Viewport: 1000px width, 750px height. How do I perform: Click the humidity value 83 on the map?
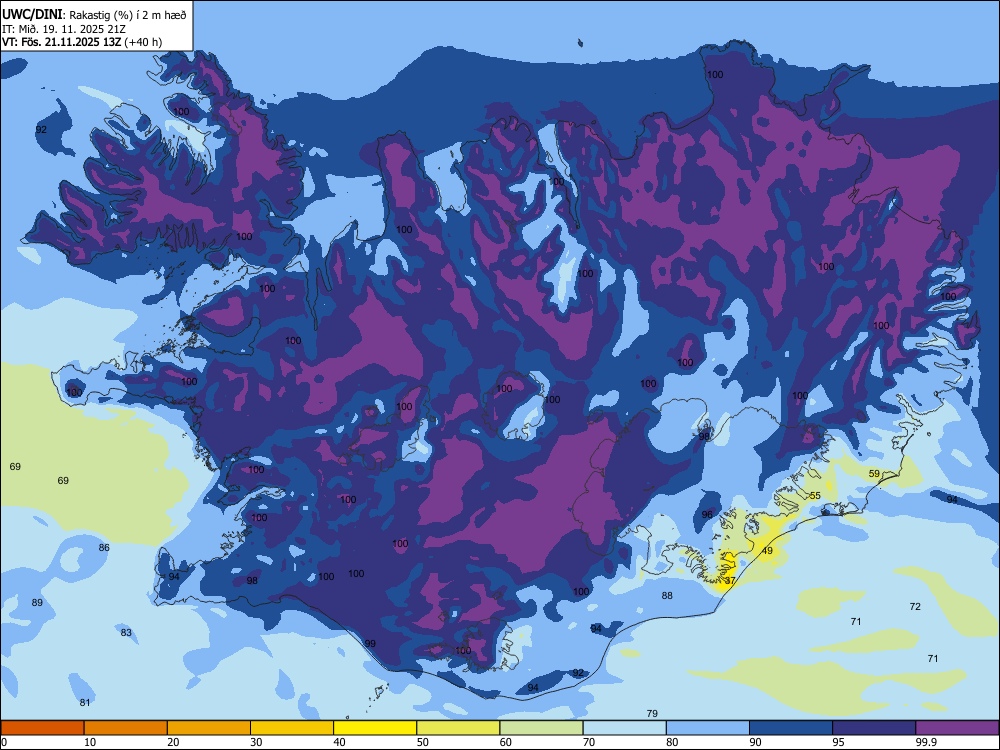point(126,632)
